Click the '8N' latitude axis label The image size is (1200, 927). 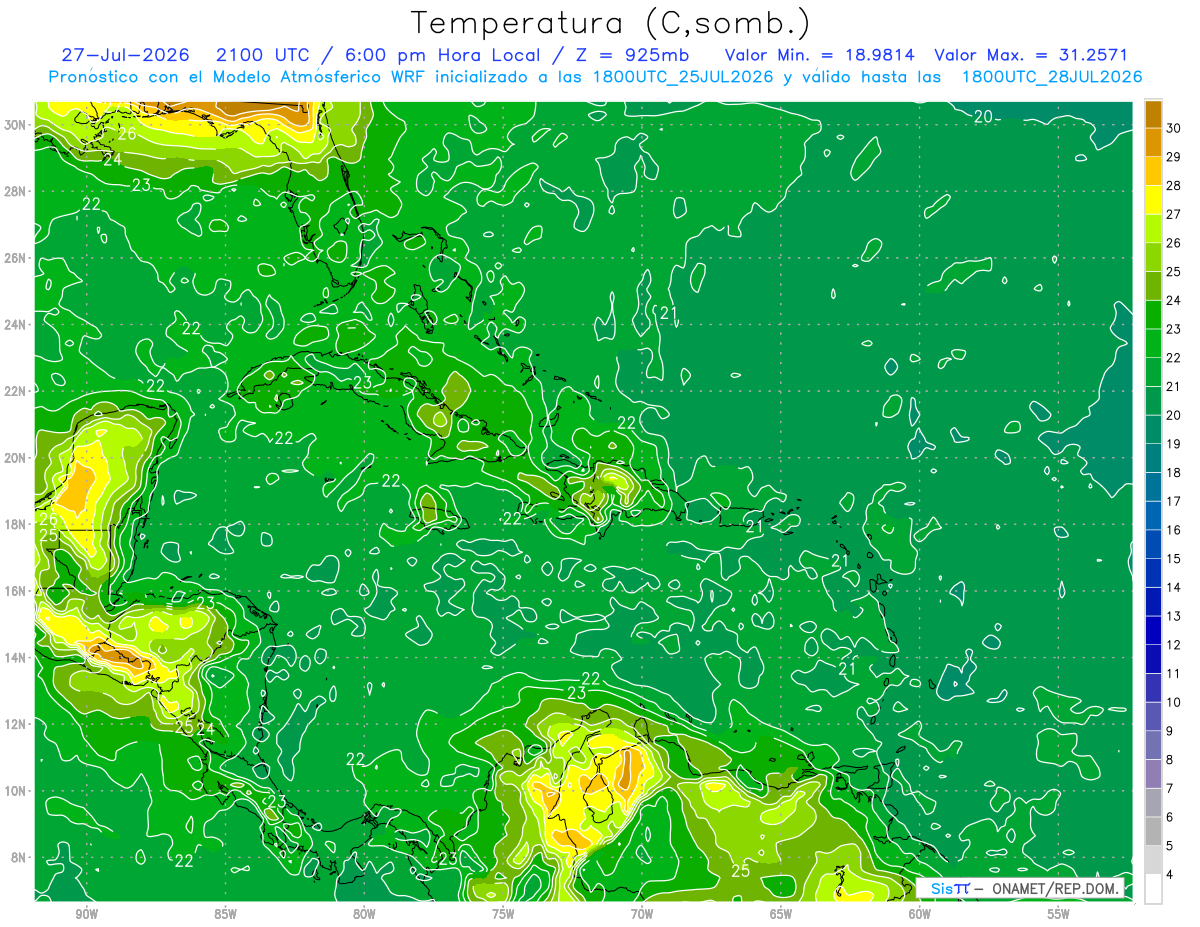point(20,857)
